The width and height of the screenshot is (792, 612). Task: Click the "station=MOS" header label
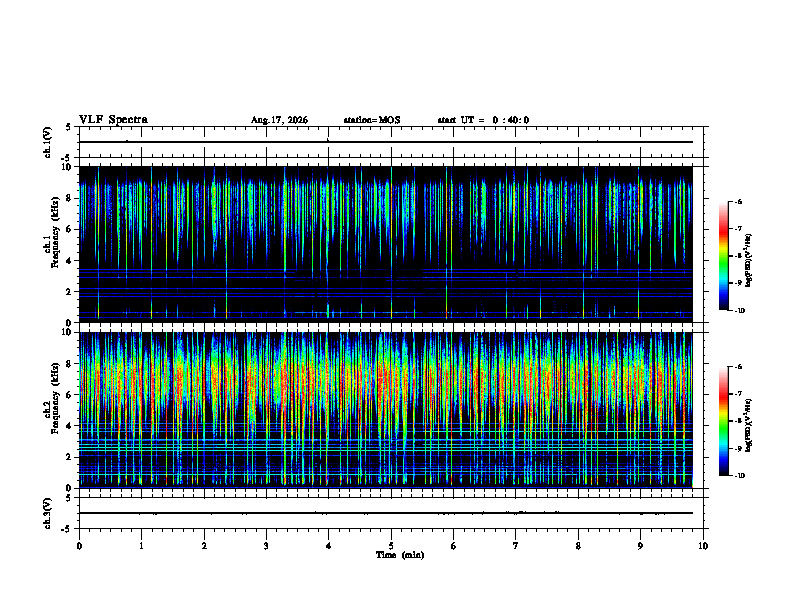(x=372, y=120)
